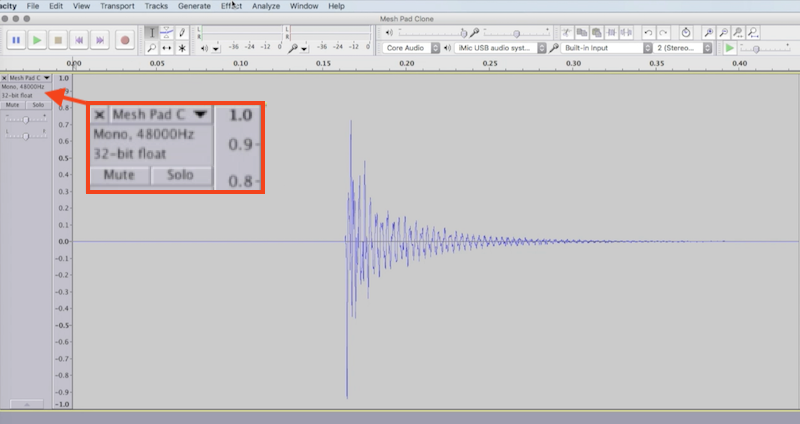This screenshot has width=800, height=424.
Task: Choose the Time Shift tool
Action: pos(166,48)
